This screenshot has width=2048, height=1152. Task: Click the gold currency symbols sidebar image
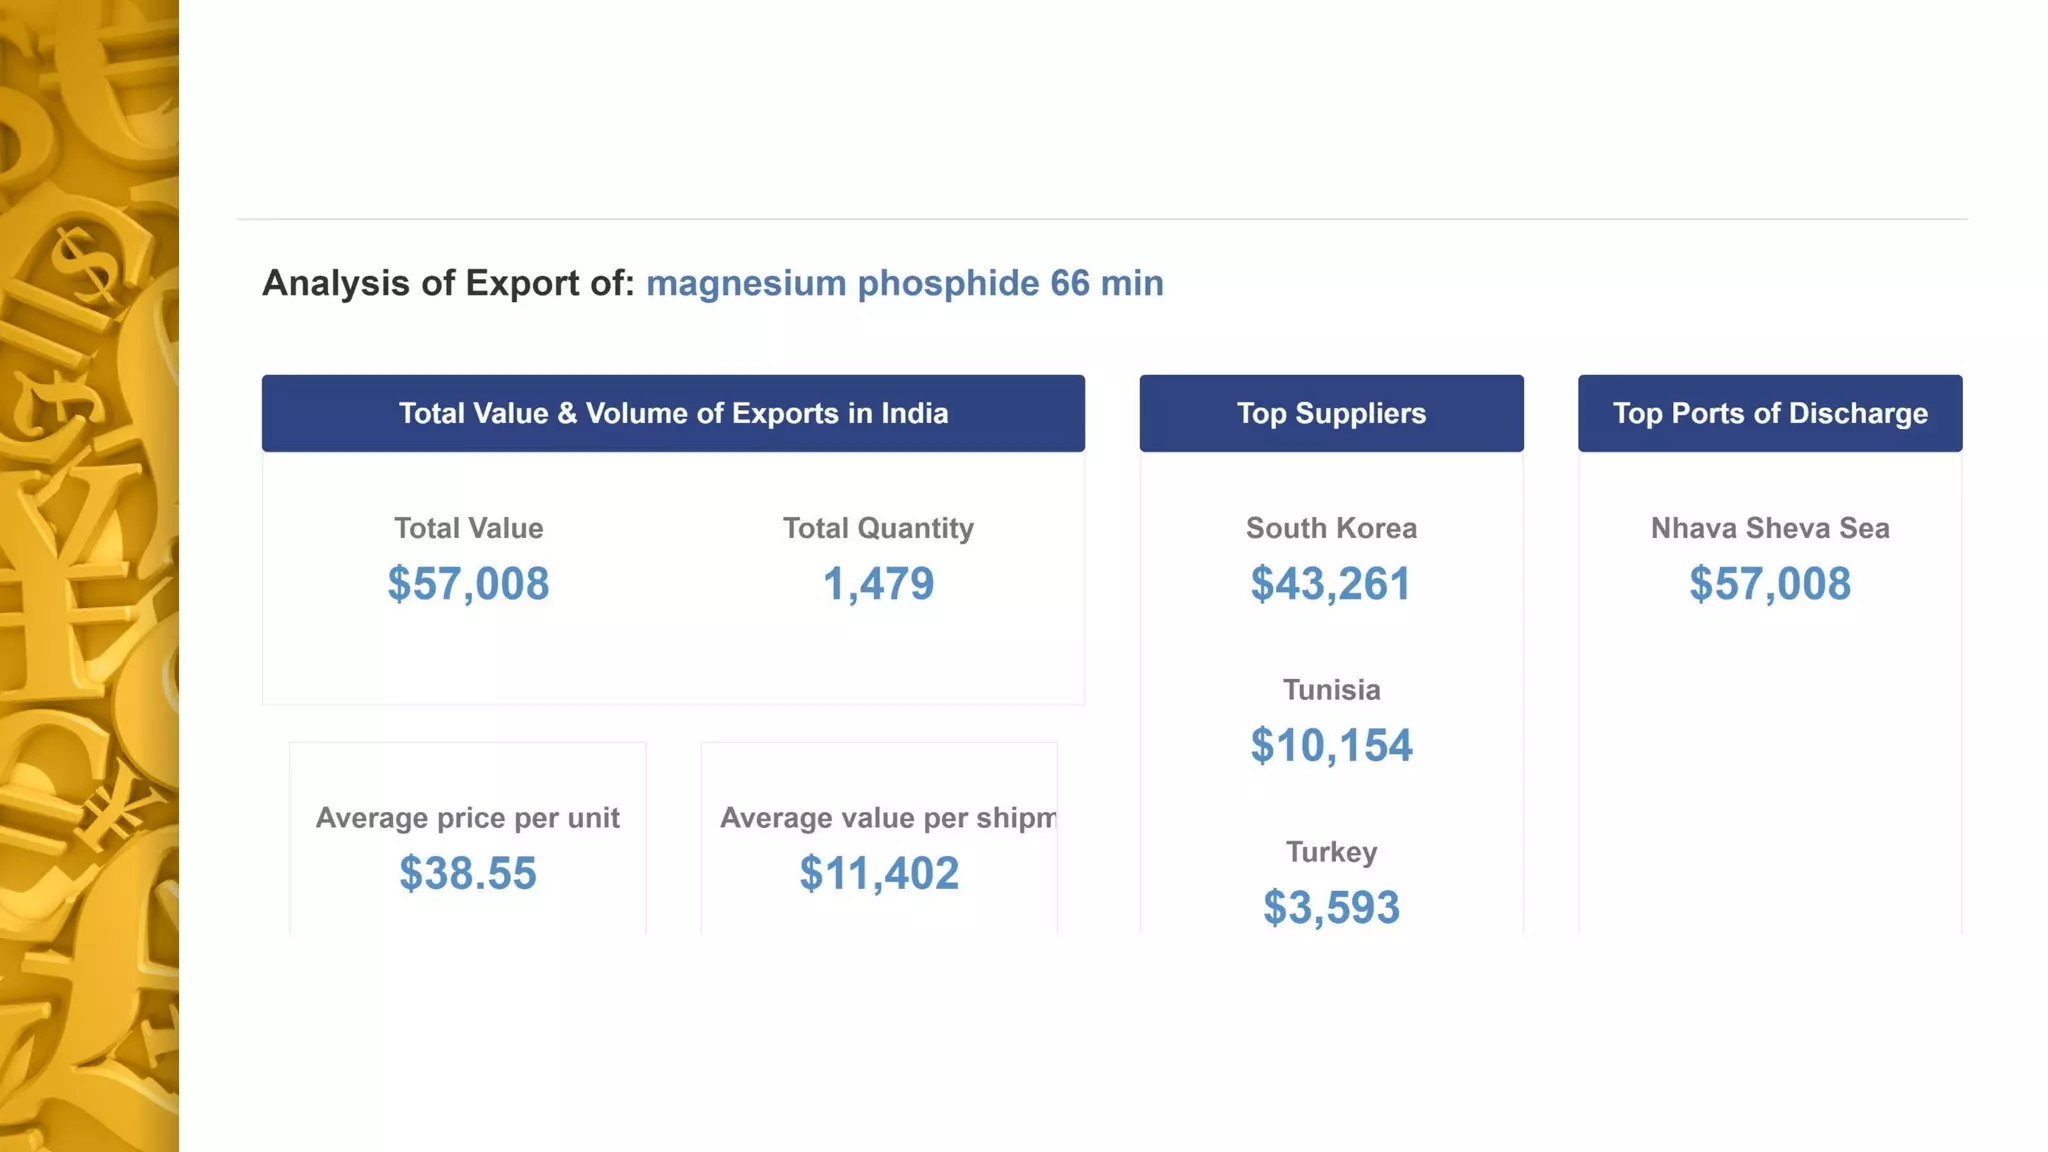click(89, 576)
